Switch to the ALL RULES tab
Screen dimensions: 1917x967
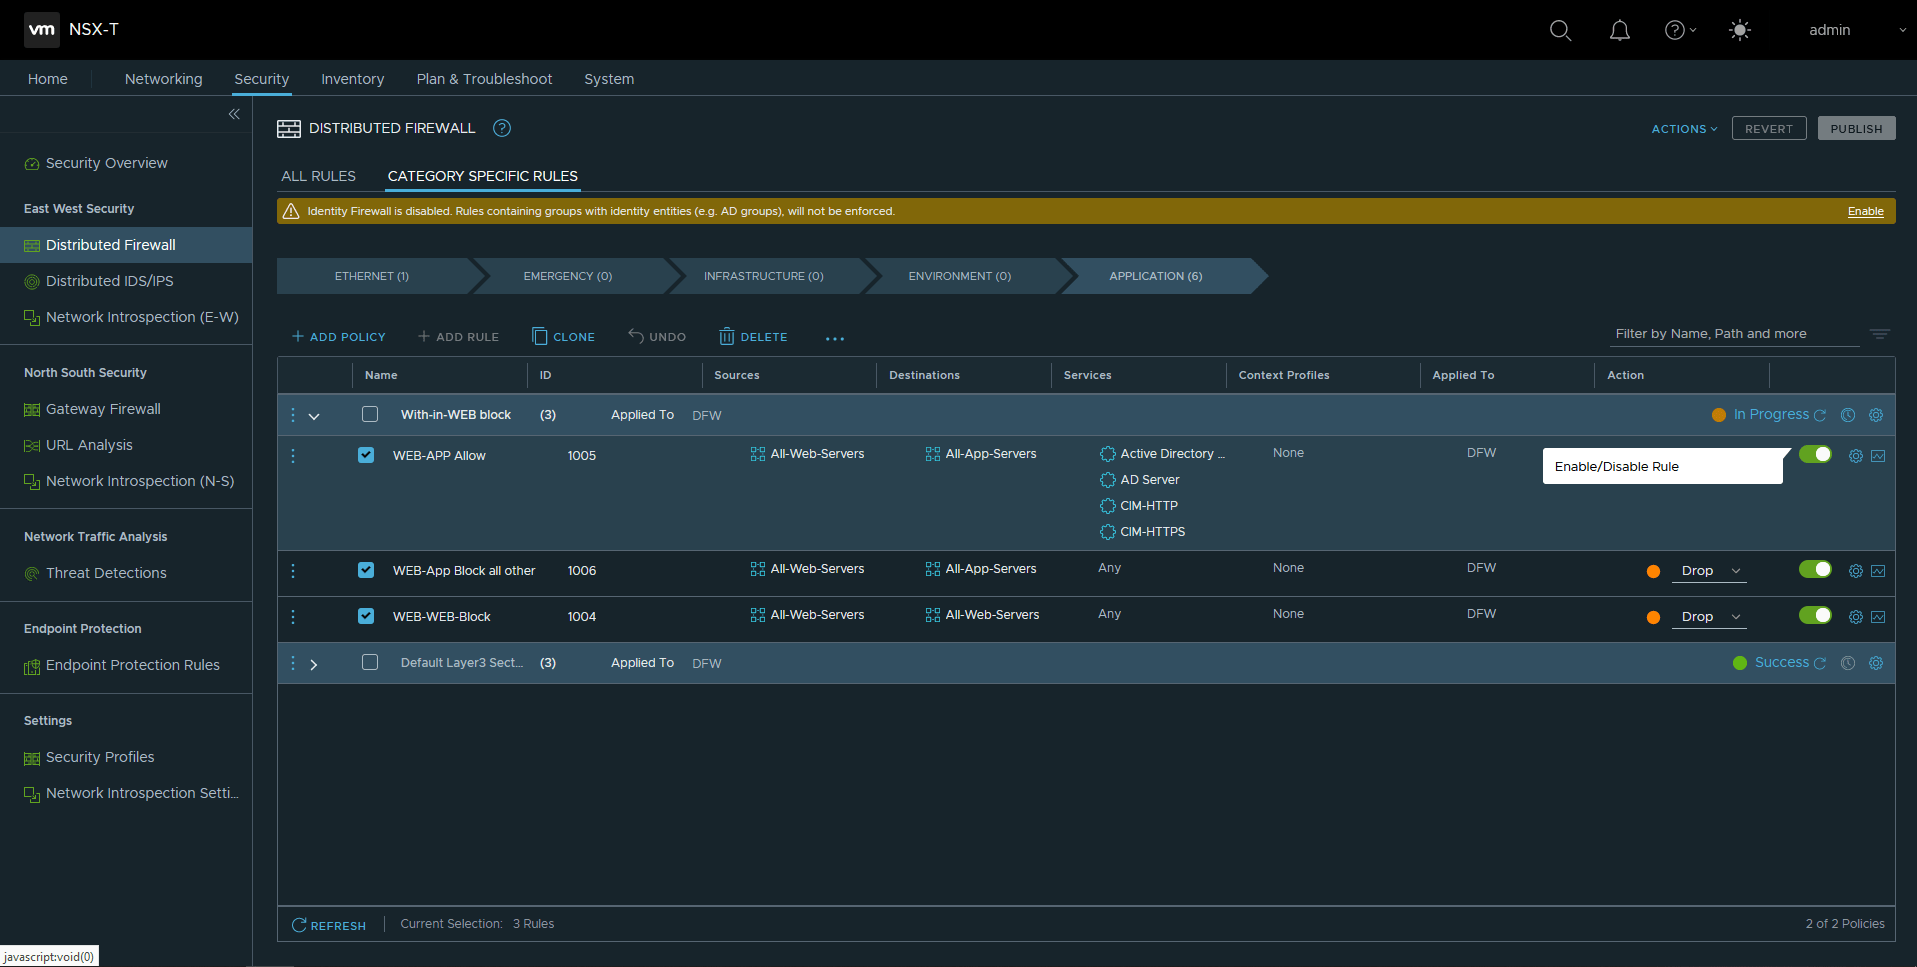319,176
